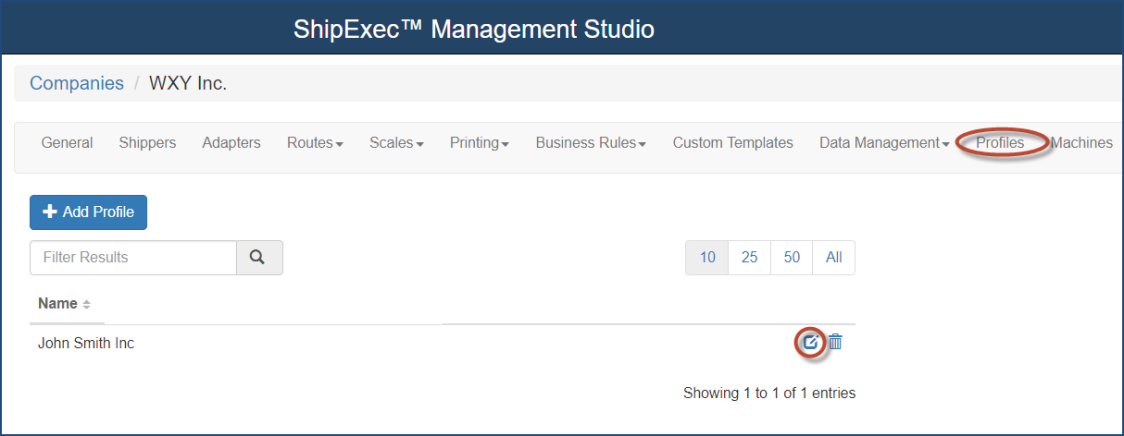Image resolution: width=1124 pixels, height=436 pixels.
Task: Click the magnifier search button
Action: tap(259, 257)
